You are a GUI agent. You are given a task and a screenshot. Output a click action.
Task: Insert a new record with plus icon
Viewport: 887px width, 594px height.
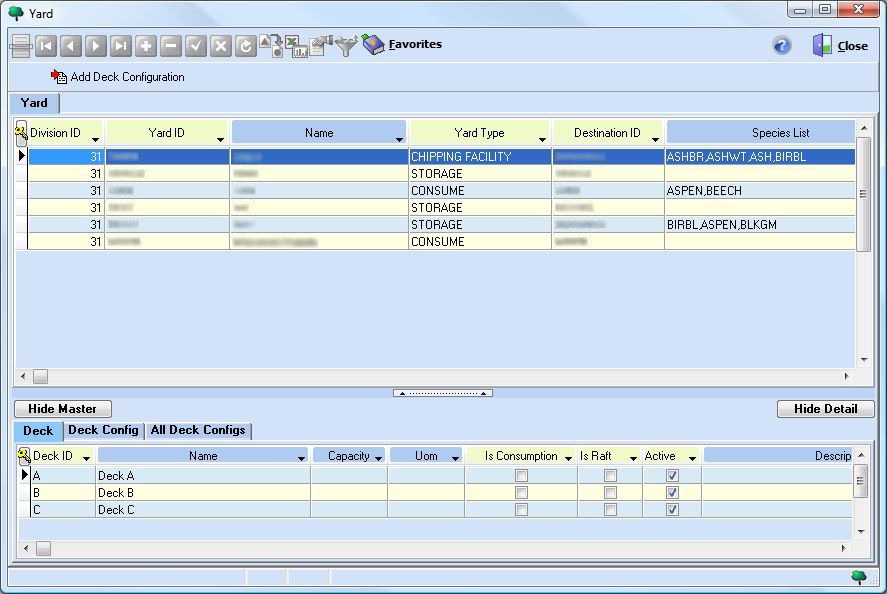146,46
